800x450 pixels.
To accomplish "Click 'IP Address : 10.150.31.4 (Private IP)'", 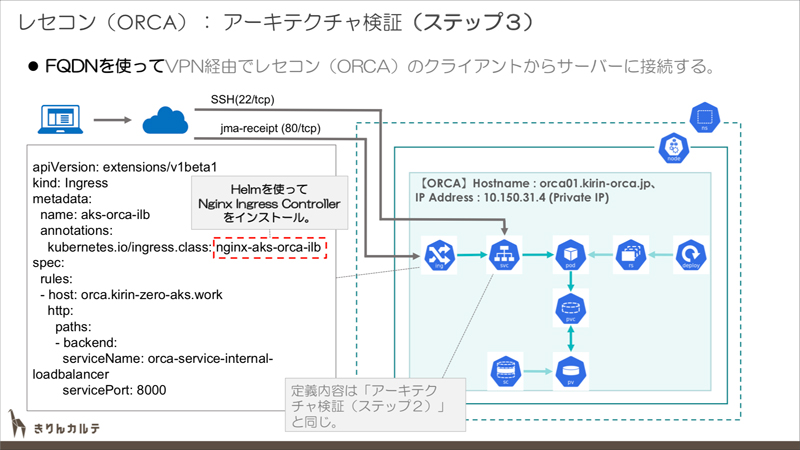I will click(x=512, y=197).
